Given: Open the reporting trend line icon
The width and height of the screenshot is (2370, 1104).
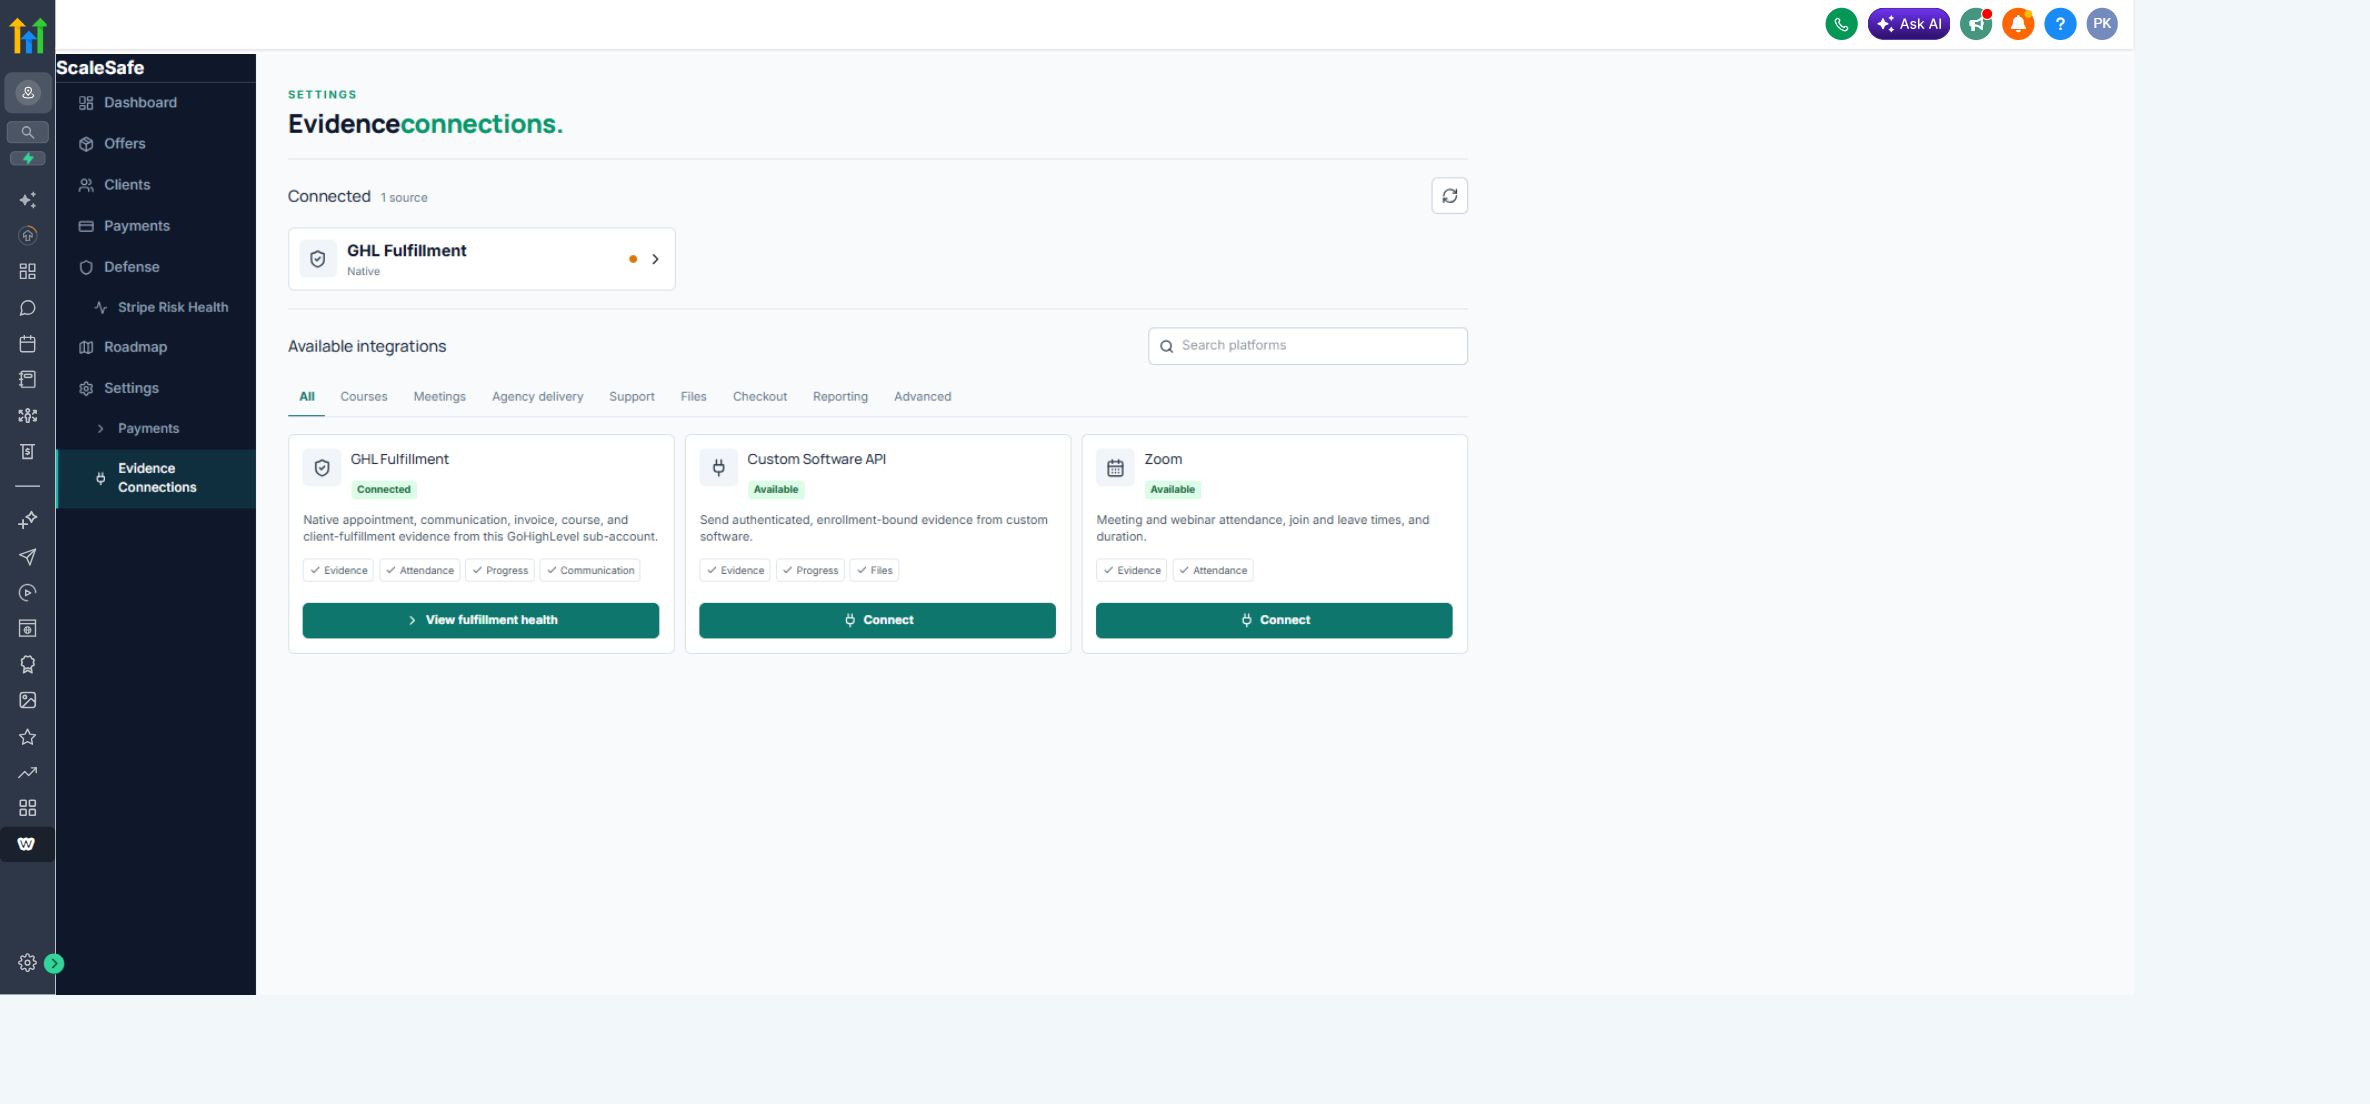Looking at the screenshot, I should (28, 772).
